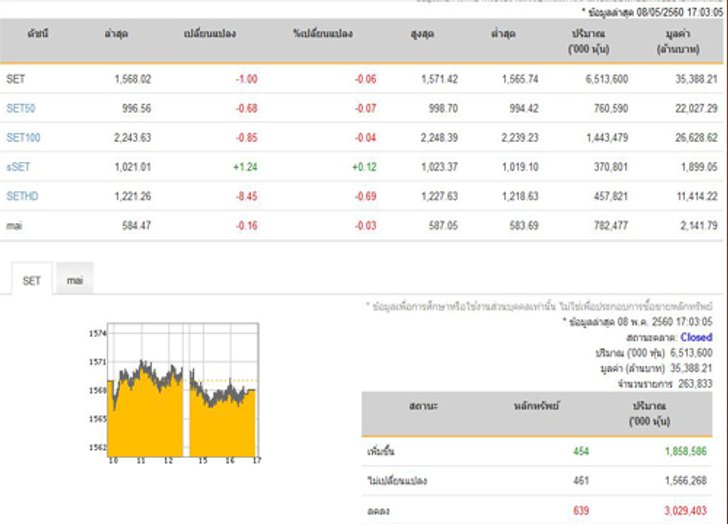Viewport: 728px width, 524px height.
Task: Click SETHD change value -8.45
Action: click(247, 196)
